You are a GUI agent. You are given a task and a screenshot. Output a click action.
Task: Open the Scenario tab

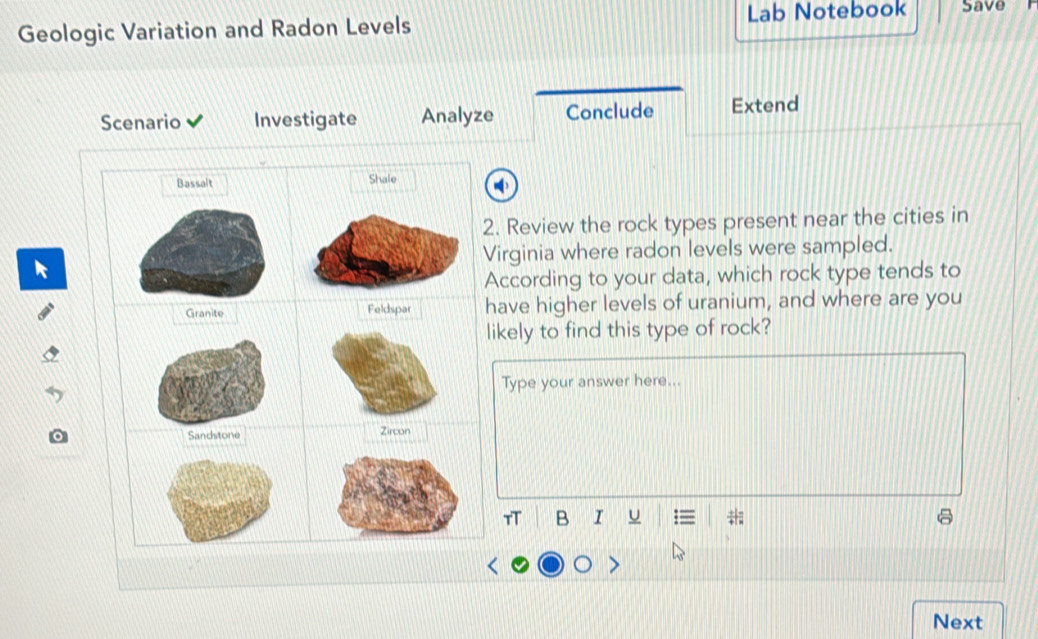point(152,122)
